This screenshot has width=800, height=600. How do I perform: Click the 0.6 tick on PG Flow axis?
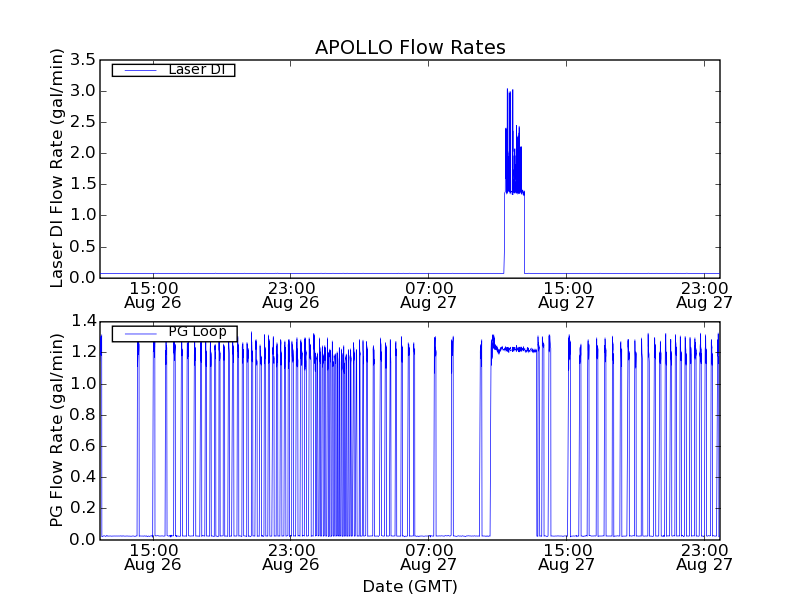pos(83,446)
